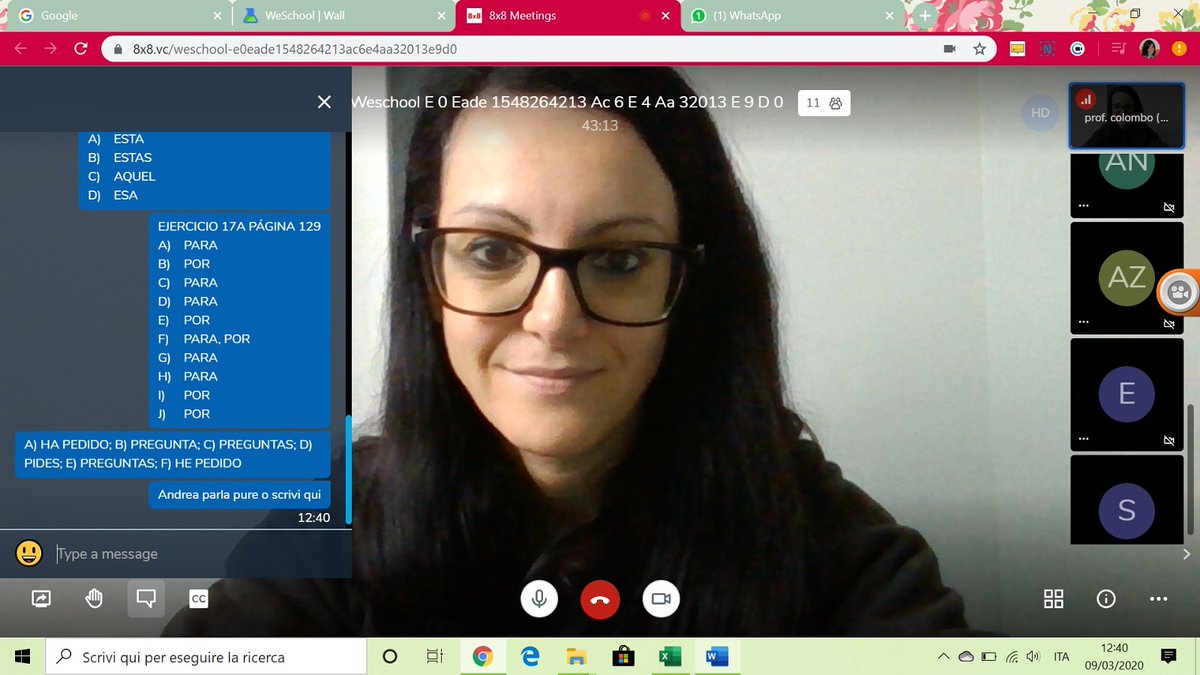Select prof. colombo video thumbnail
The image size is (1200, 675).
(1125, 115)
